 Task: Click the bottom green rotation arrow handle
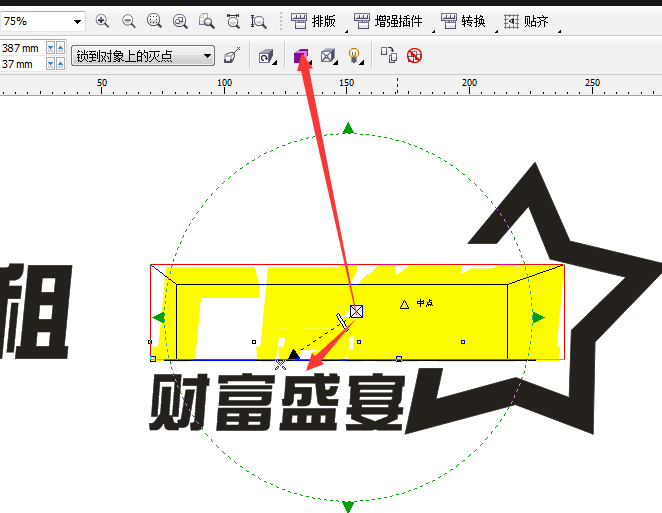(348, 507)
